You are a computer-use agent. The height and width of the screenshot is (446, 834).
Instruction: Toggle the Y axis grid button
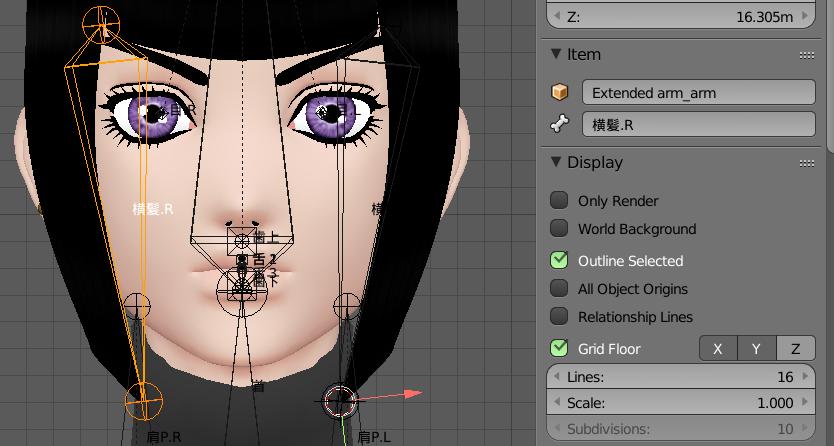point(757,349)
